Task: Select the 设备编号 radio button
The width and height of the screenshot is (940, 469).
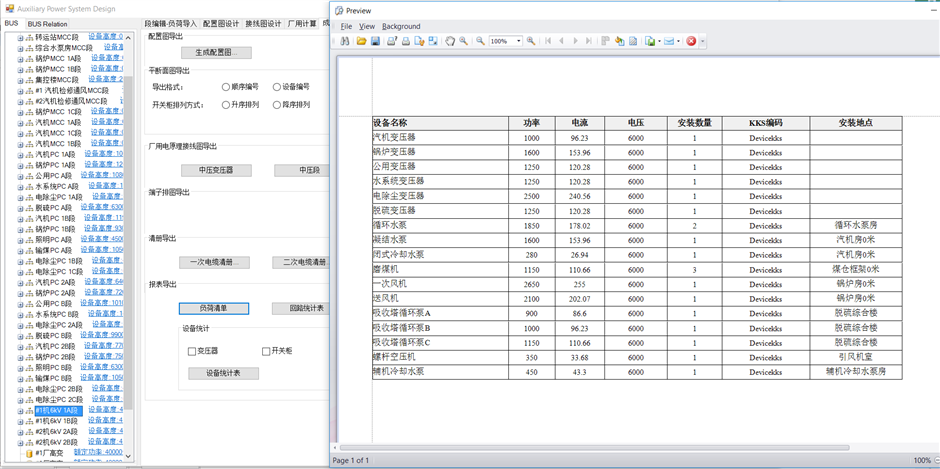Action: point(276,87)
